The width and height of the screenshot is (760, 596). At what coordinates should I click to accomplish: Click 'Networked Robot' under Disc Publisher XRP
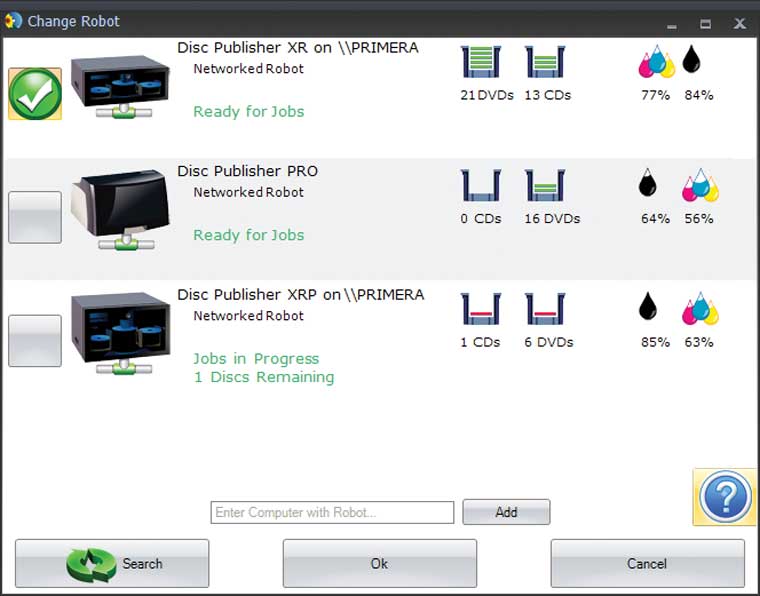click(x=249, y=316)
